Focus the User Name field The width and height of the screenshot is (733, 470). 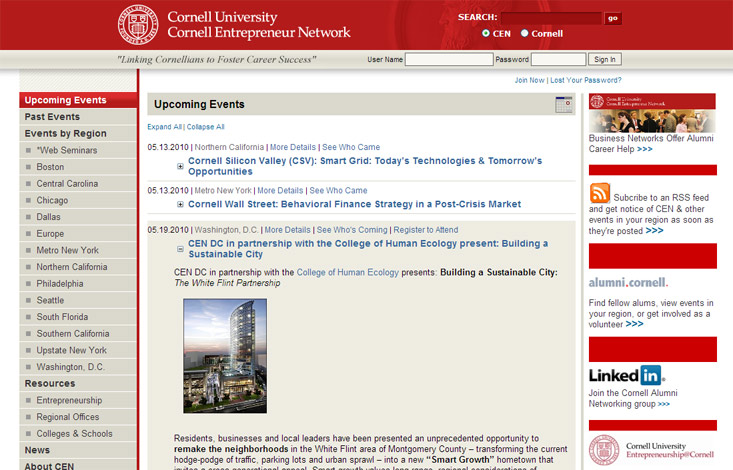(x=449, y=59)
